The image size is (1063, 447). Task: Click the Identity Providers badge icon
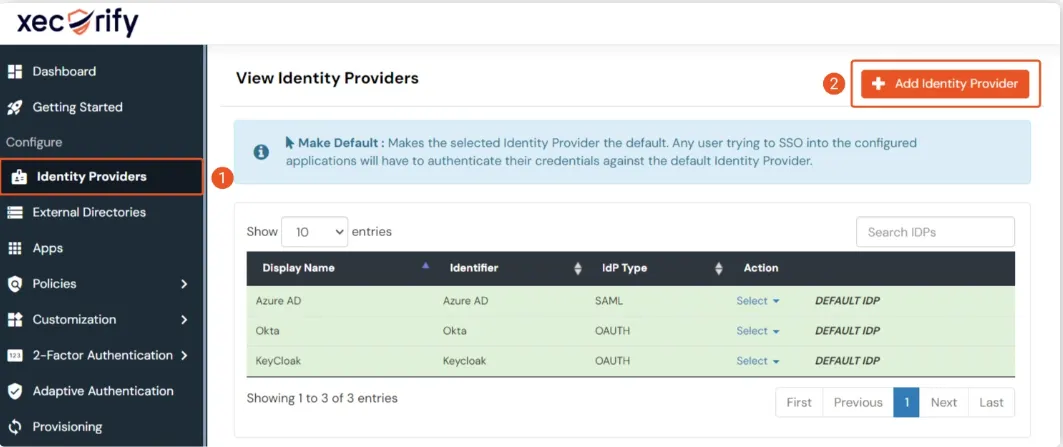[19, 177]
